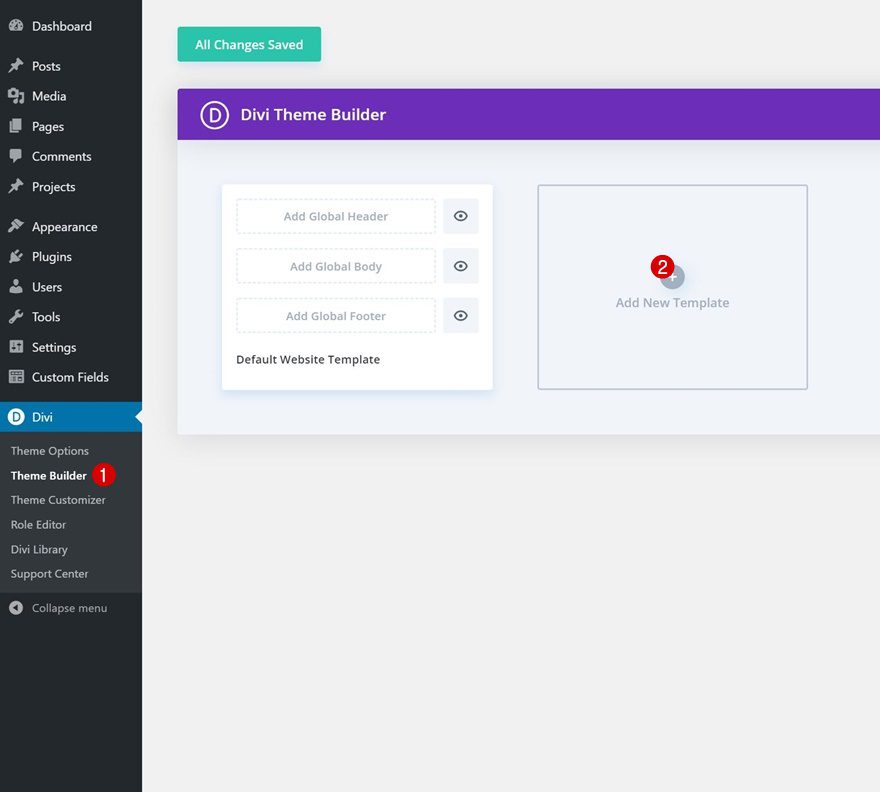
Task: Toggle the Global Body eye icon
Action: [461, 266]
